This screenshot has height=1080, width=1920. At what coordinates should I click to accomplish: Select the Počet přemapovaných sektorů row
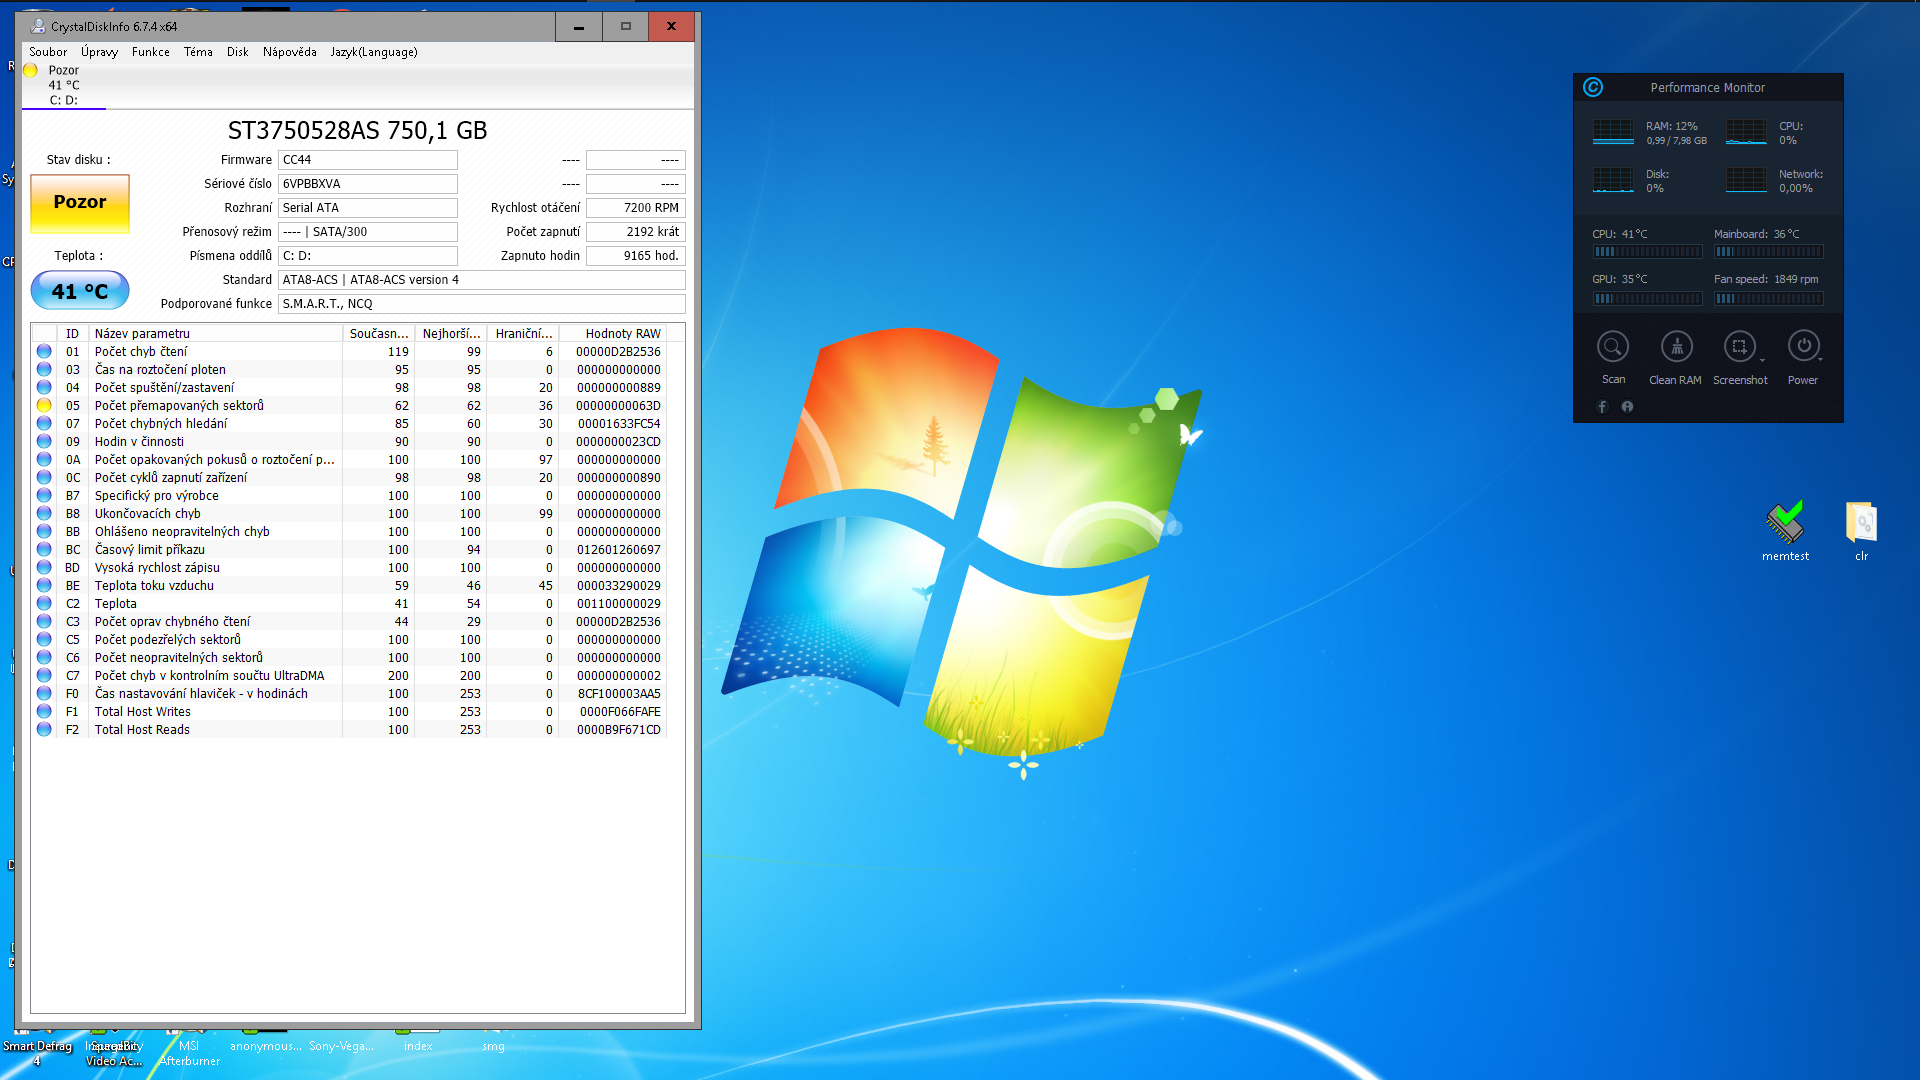349,406
